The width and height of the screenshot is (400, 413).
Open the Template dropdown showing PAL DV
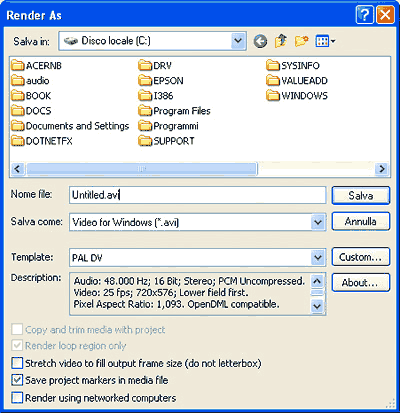(x=318, y=257)
